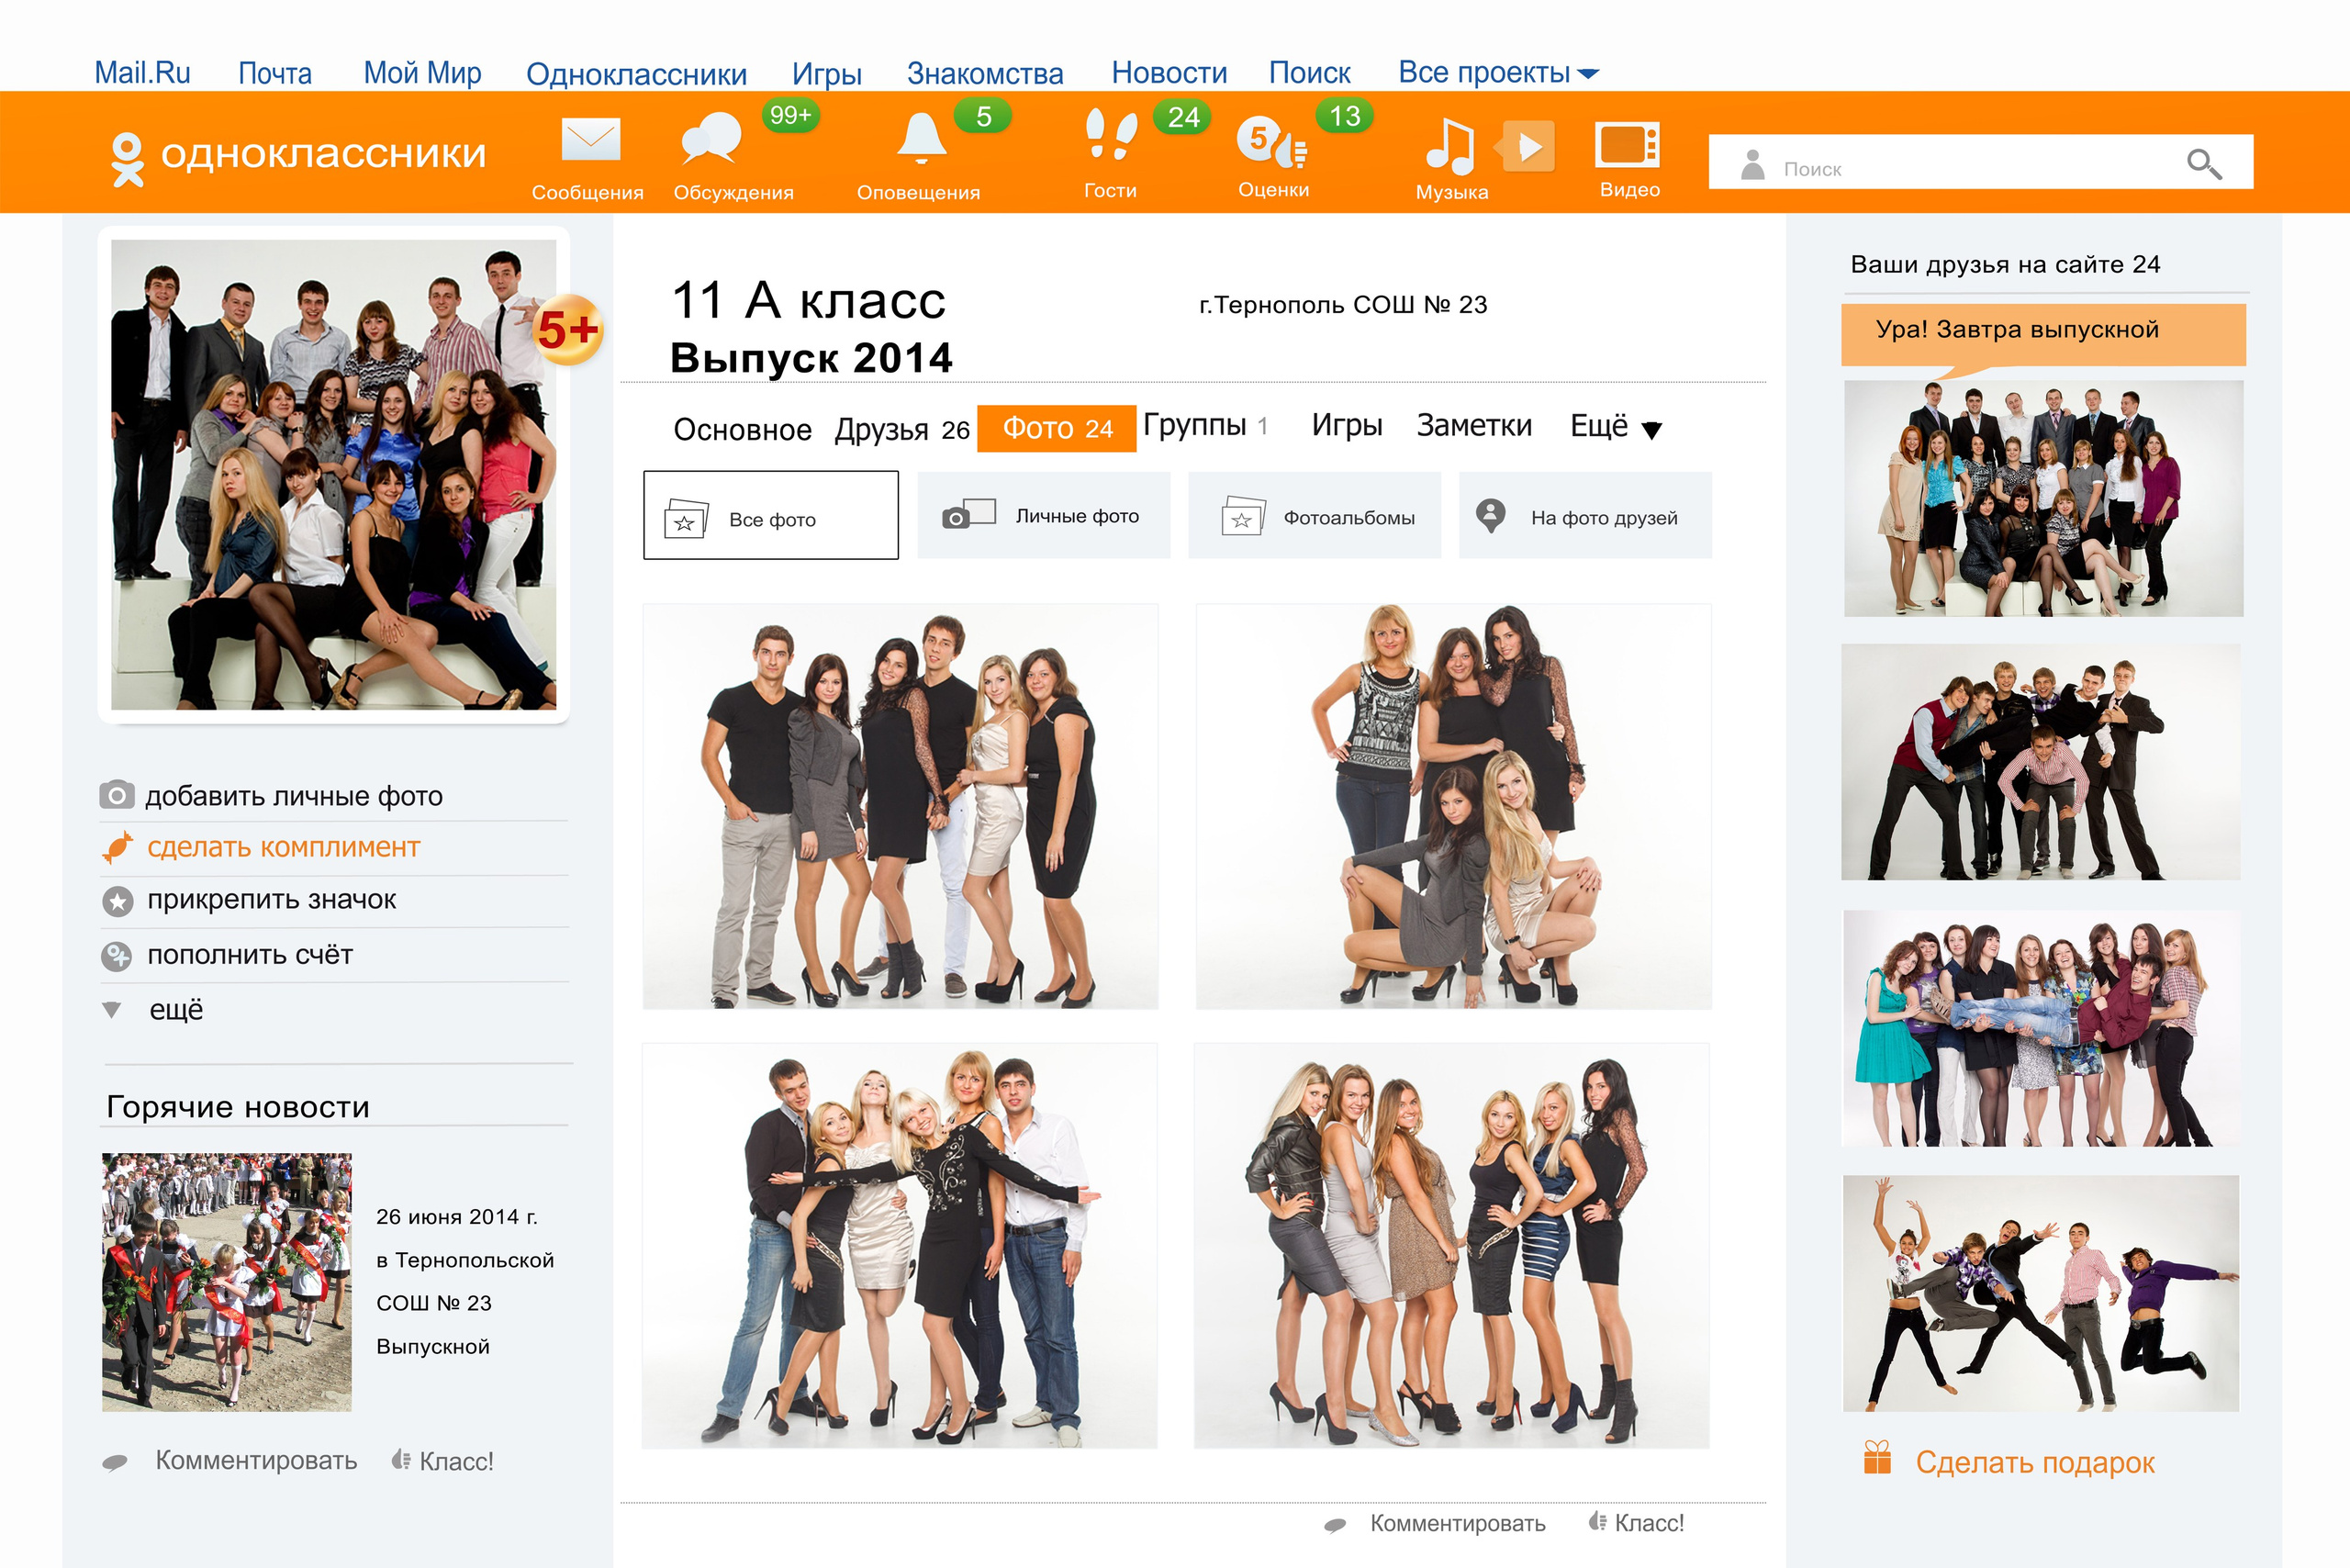Screen dimensions: 2350x1568
Task: Click the Музыка note icon
Action: point(1449,146)
